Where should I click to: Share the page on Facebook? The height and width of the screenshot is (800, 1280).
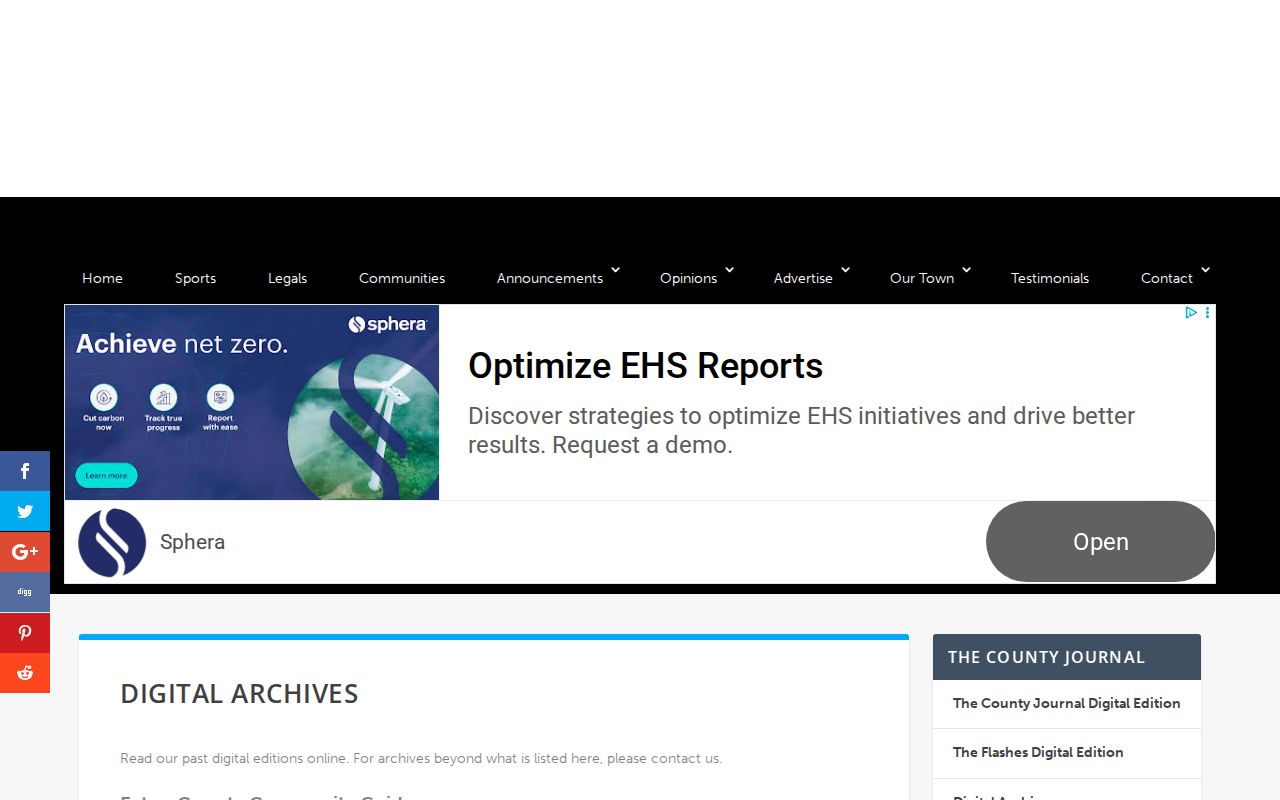(25, 471)
